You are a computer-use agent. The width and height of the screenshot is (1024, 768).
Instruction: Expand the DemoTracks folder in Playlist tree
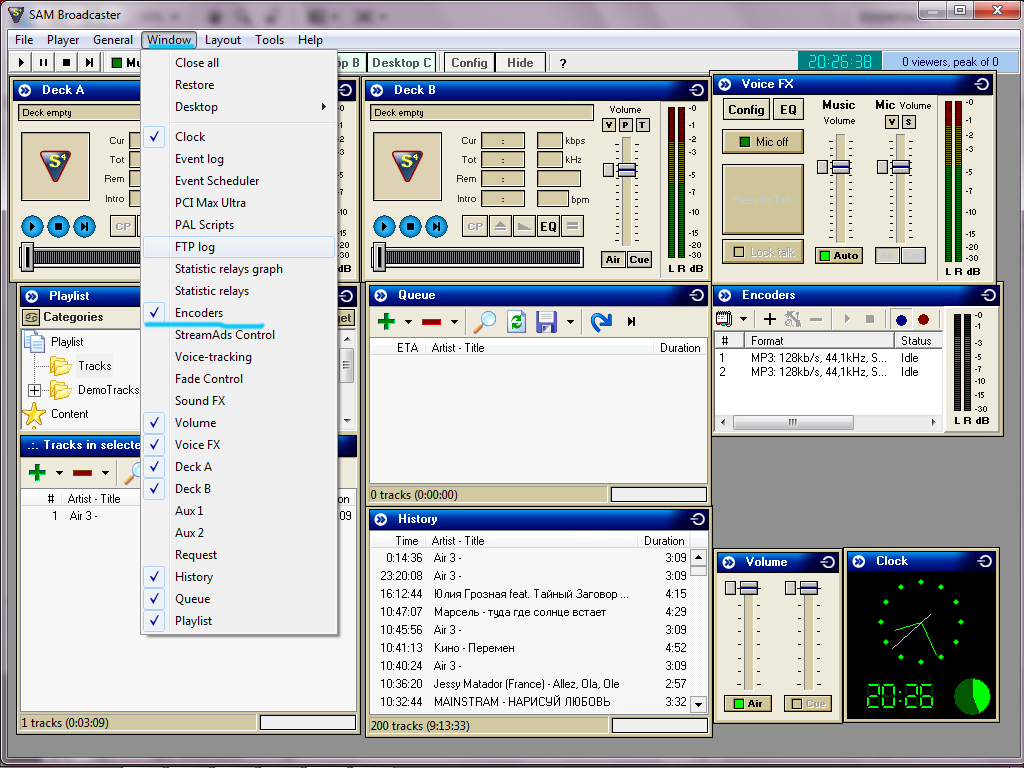tap(34, 390)
